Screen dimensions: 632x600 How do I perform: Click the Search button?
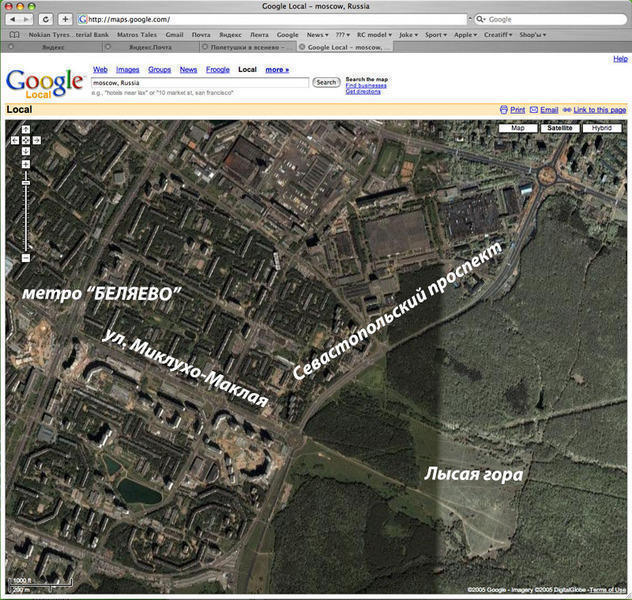point(327,83)
